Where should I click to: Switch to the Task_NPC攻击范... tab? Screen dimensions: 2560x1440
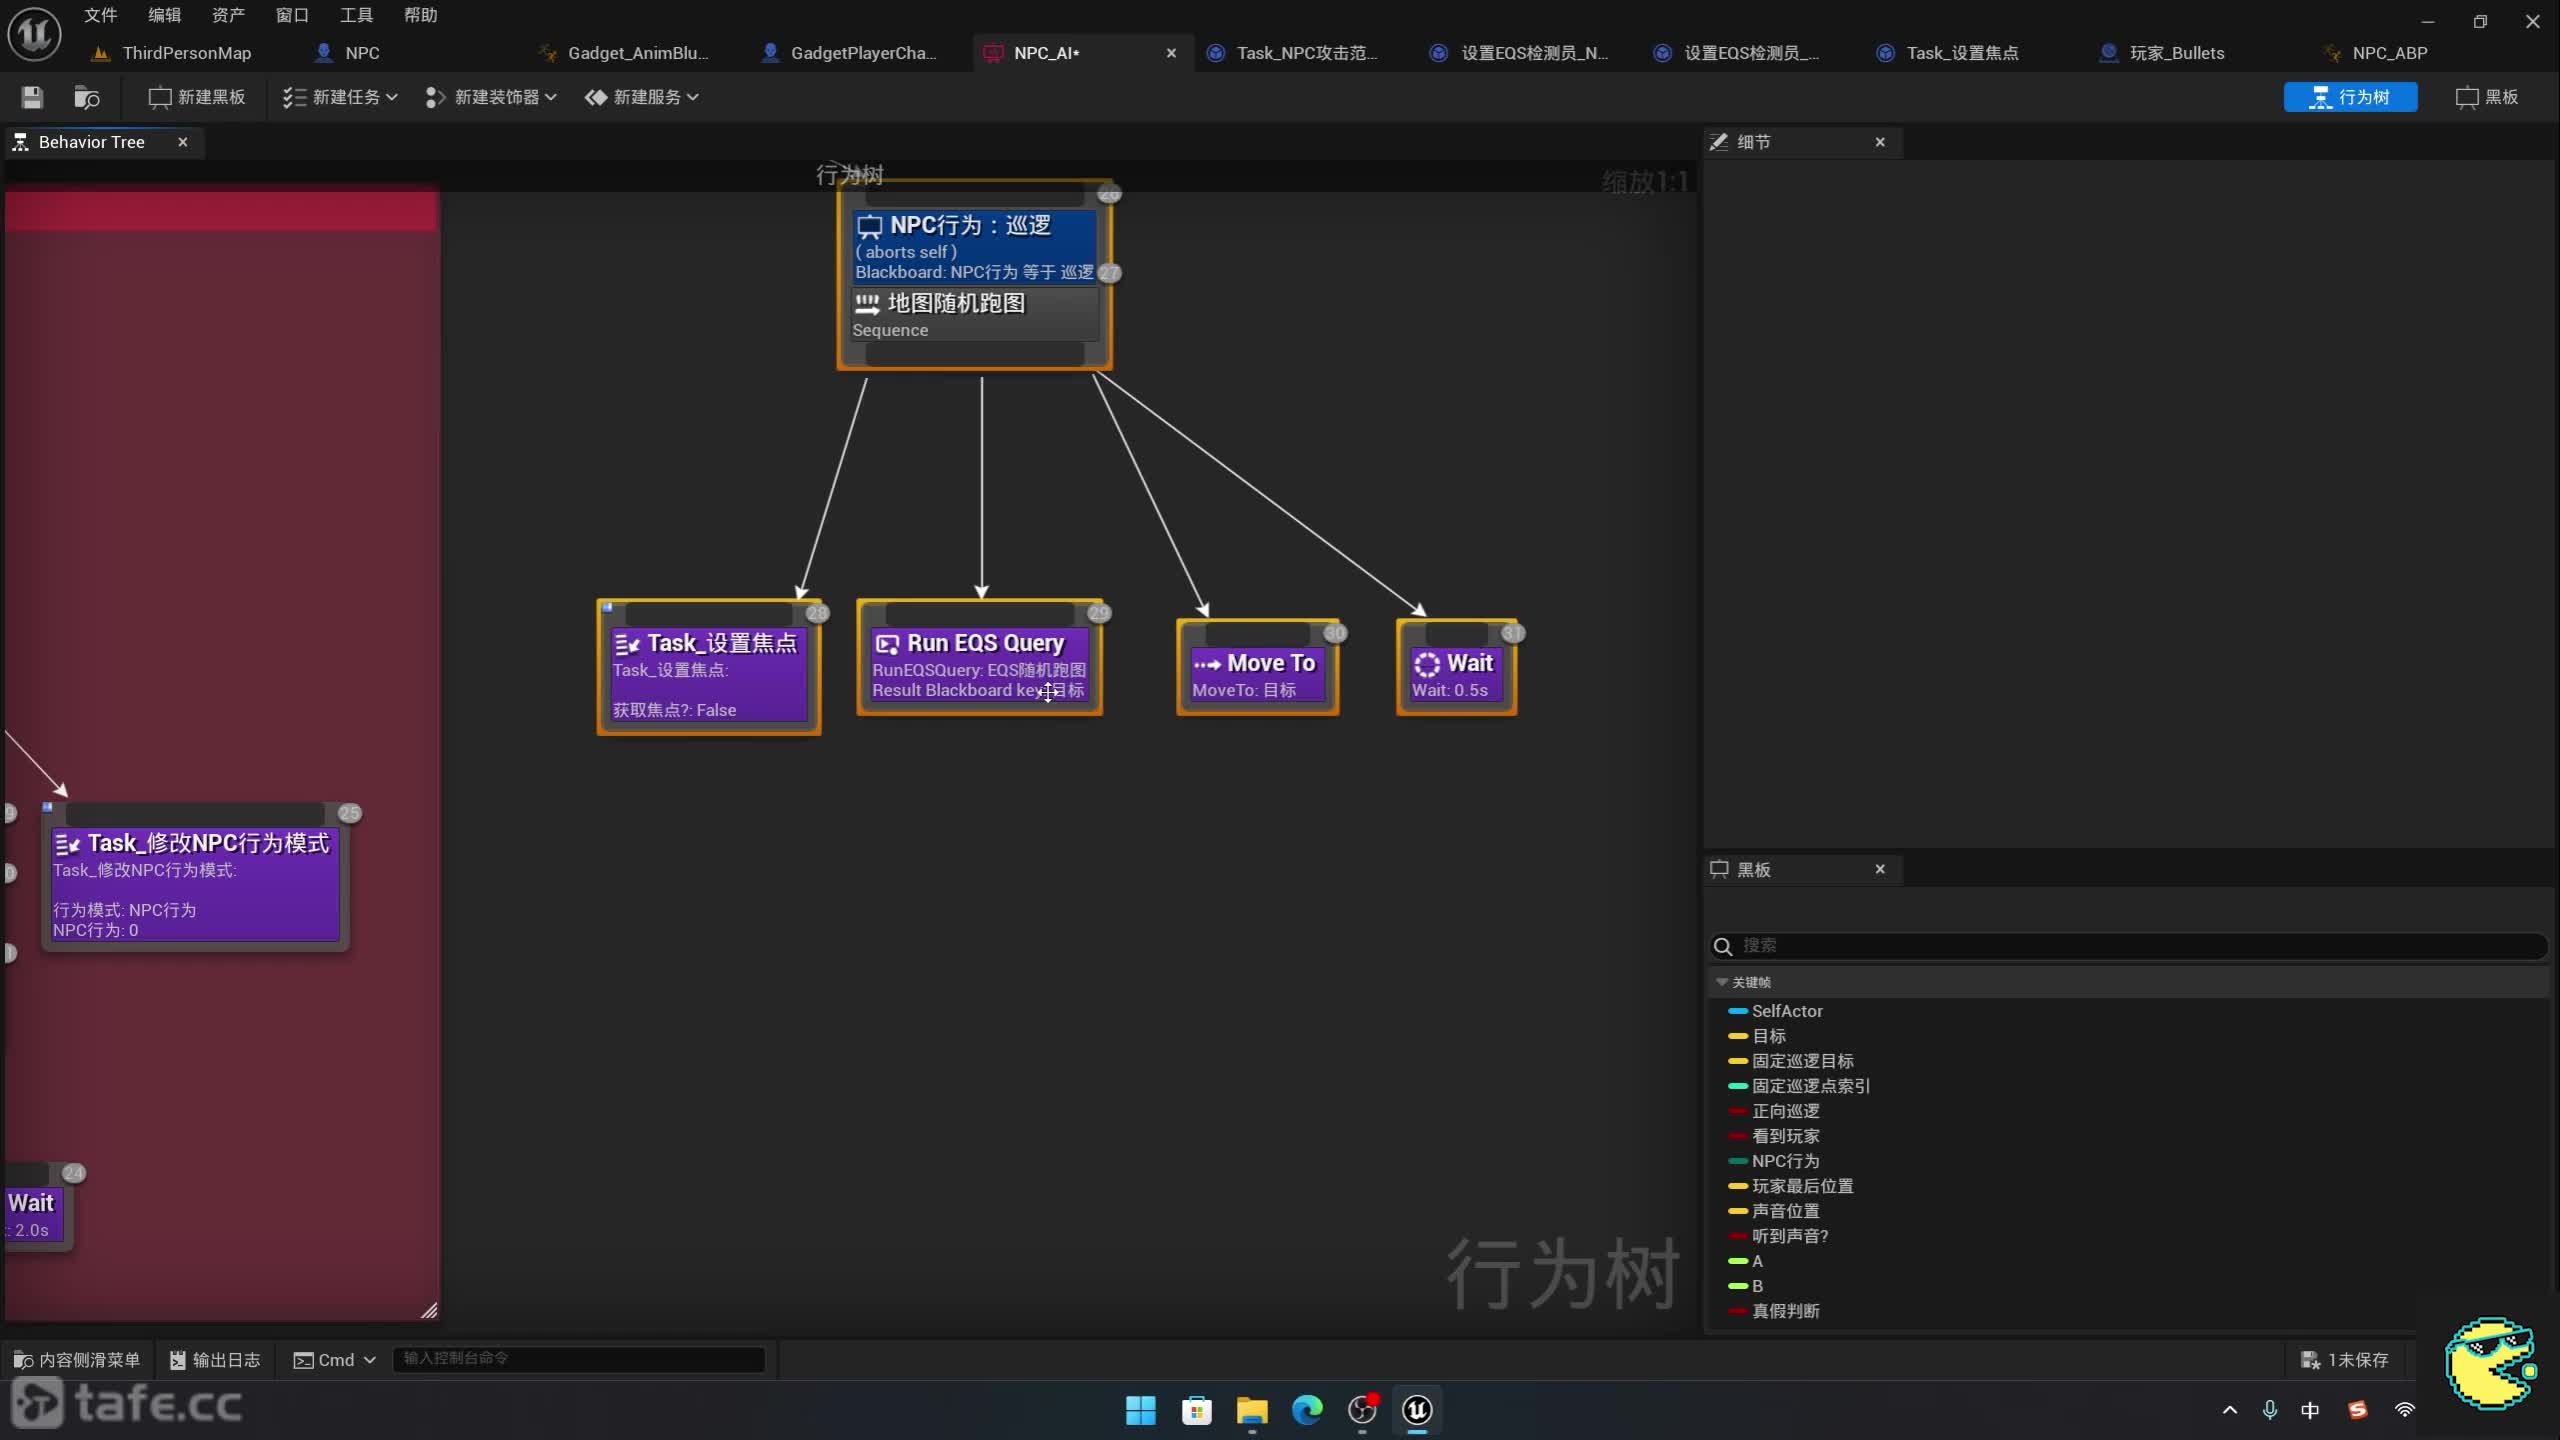1294,53
